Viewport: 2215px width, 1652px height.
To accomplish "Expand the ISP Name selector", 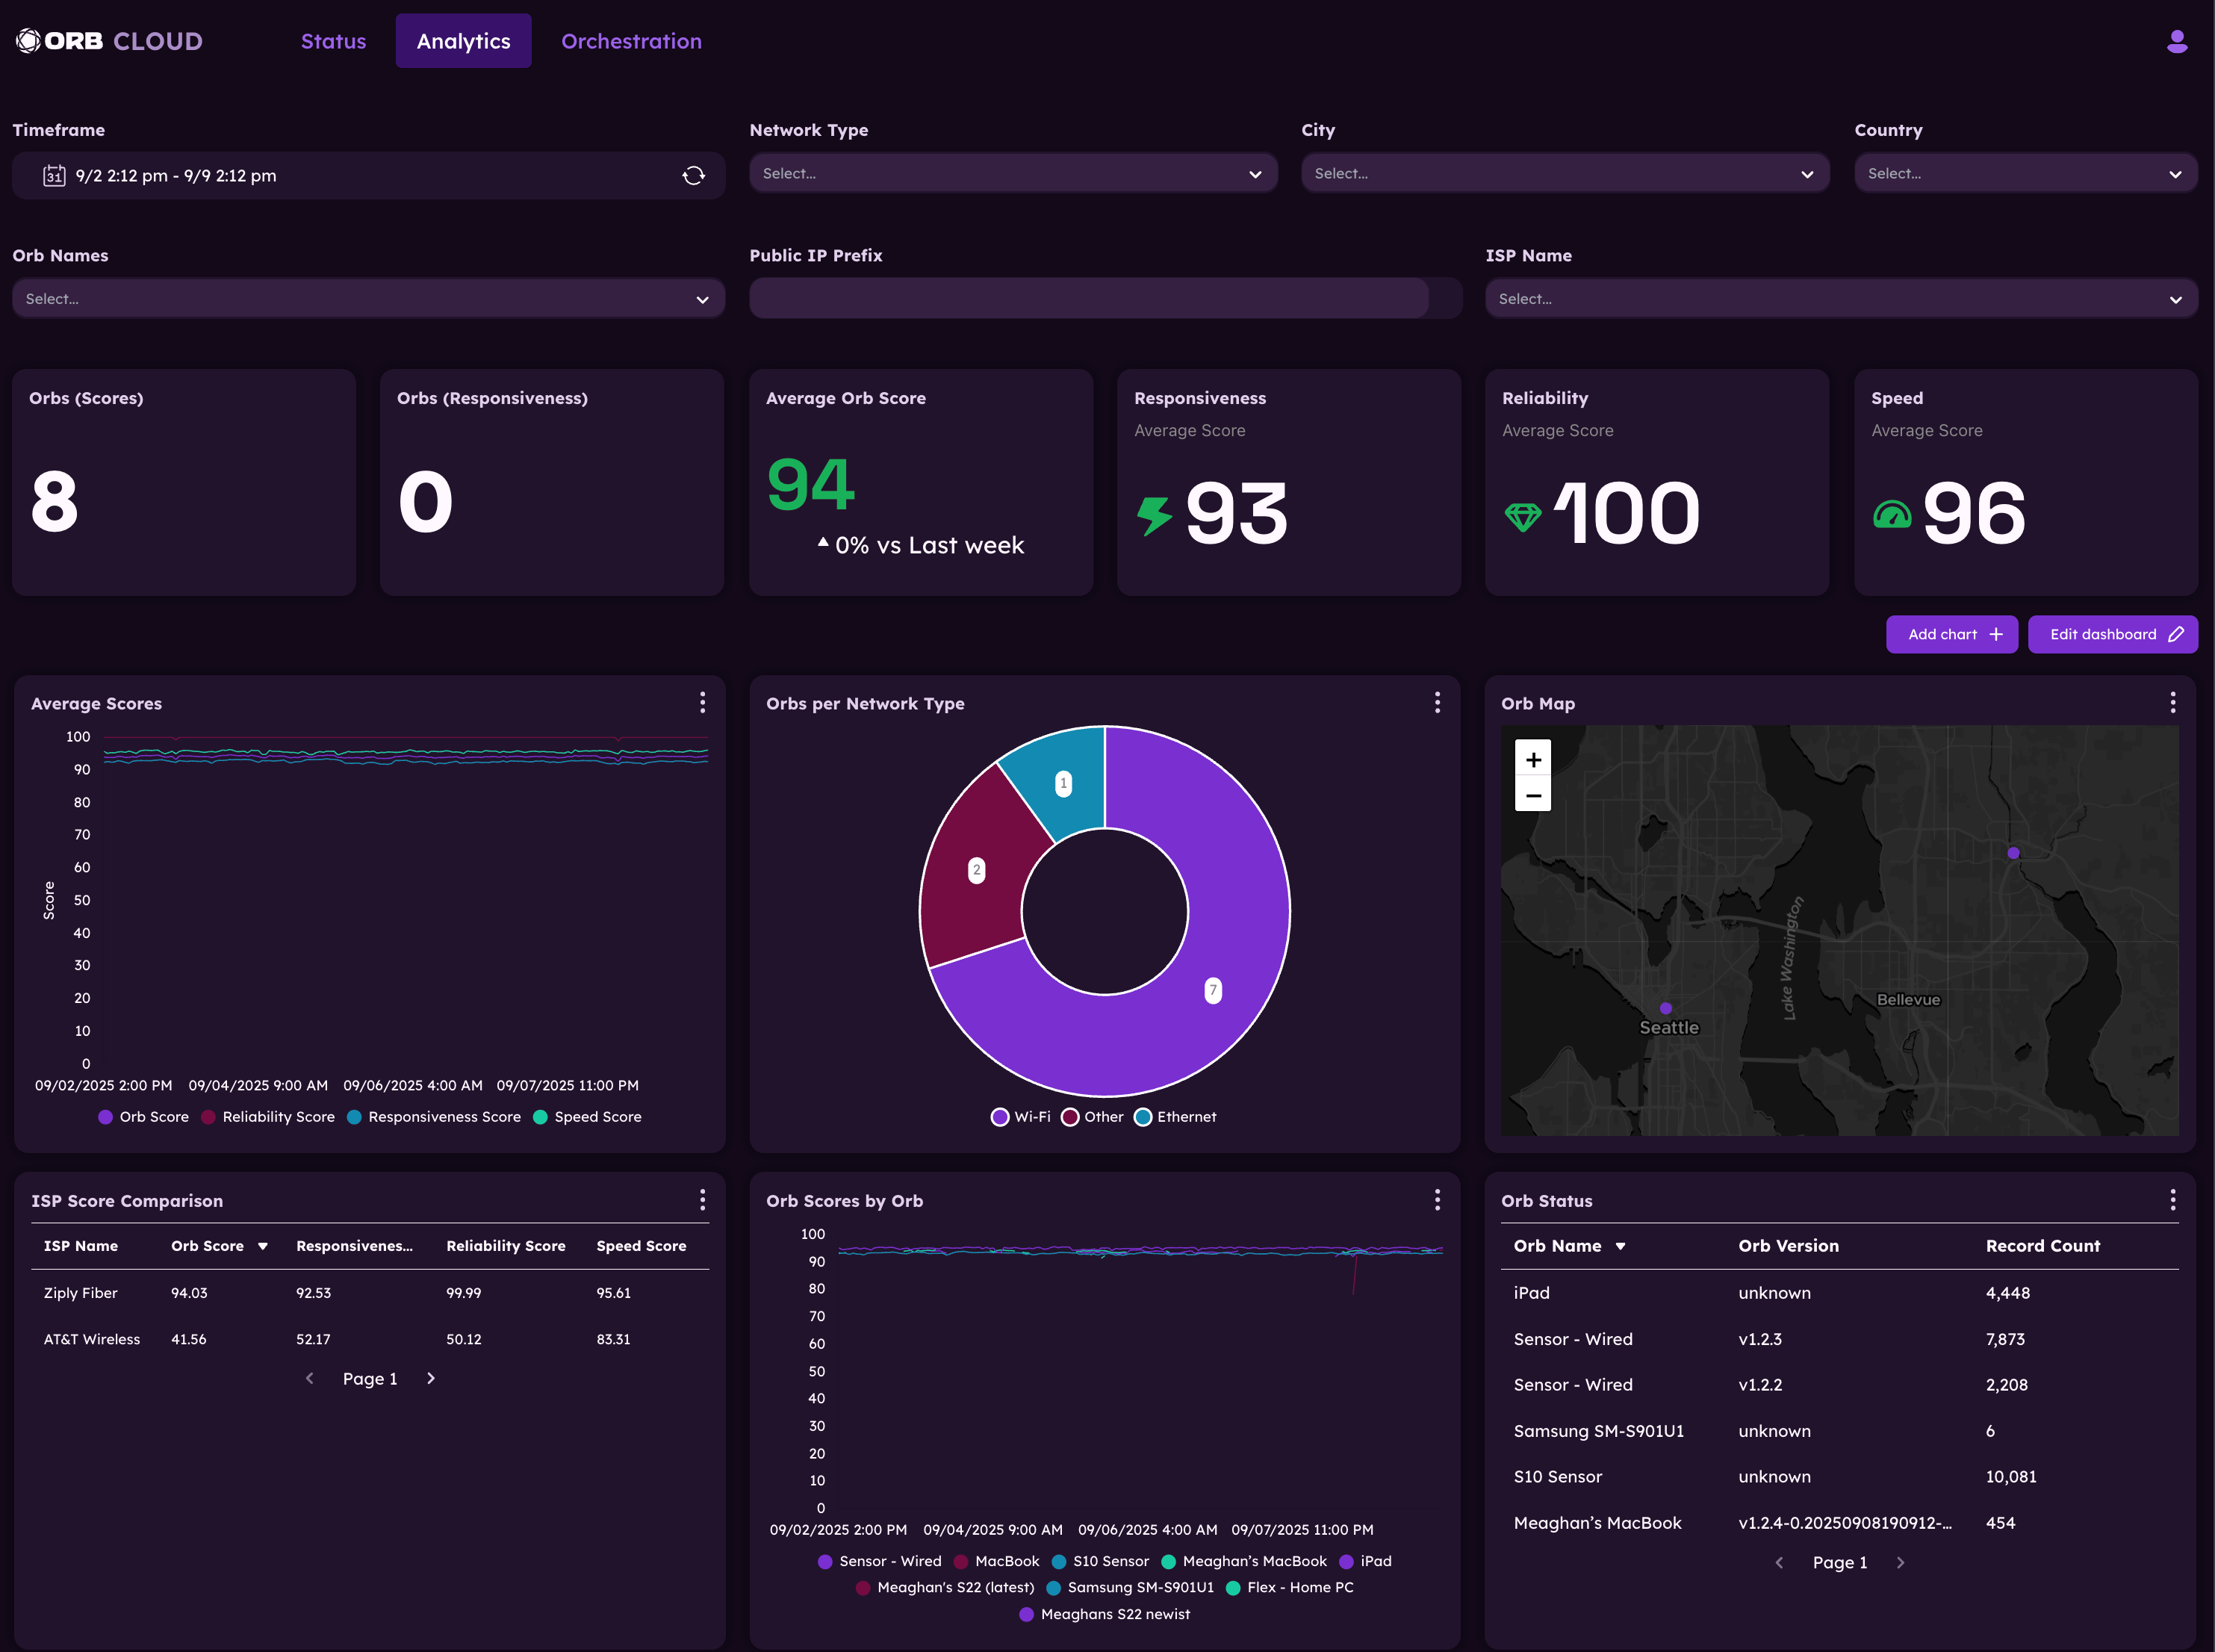I will coord(1841,298).
